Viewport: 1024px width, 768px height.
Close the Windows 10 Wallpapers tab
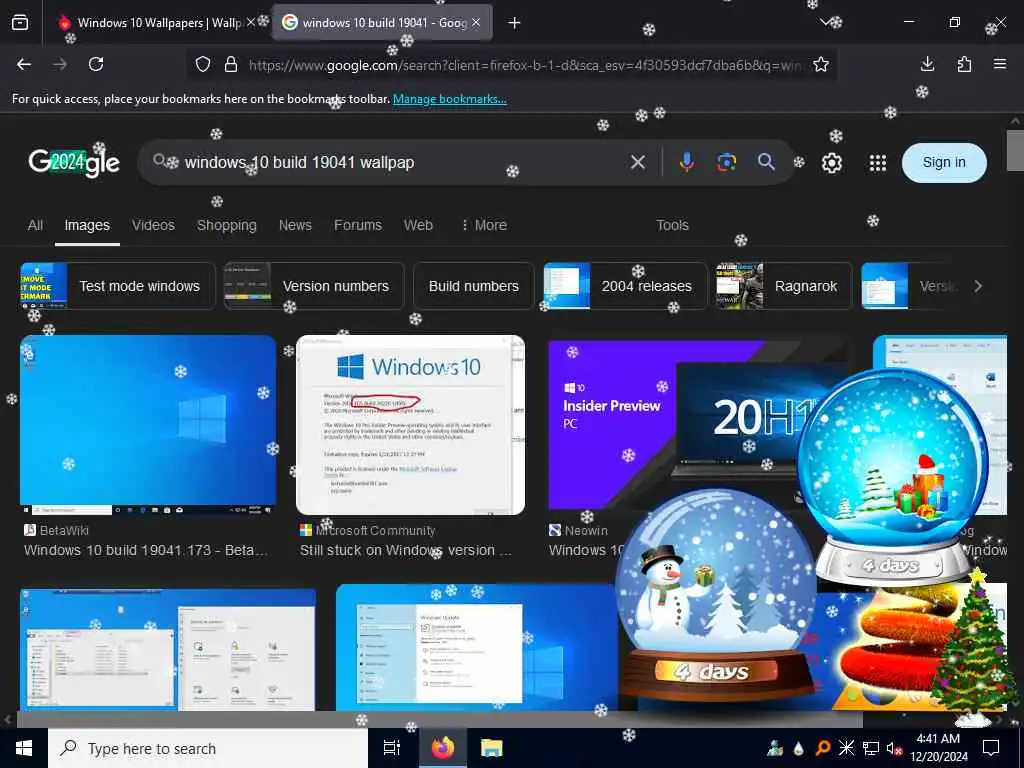pos(251,23)
